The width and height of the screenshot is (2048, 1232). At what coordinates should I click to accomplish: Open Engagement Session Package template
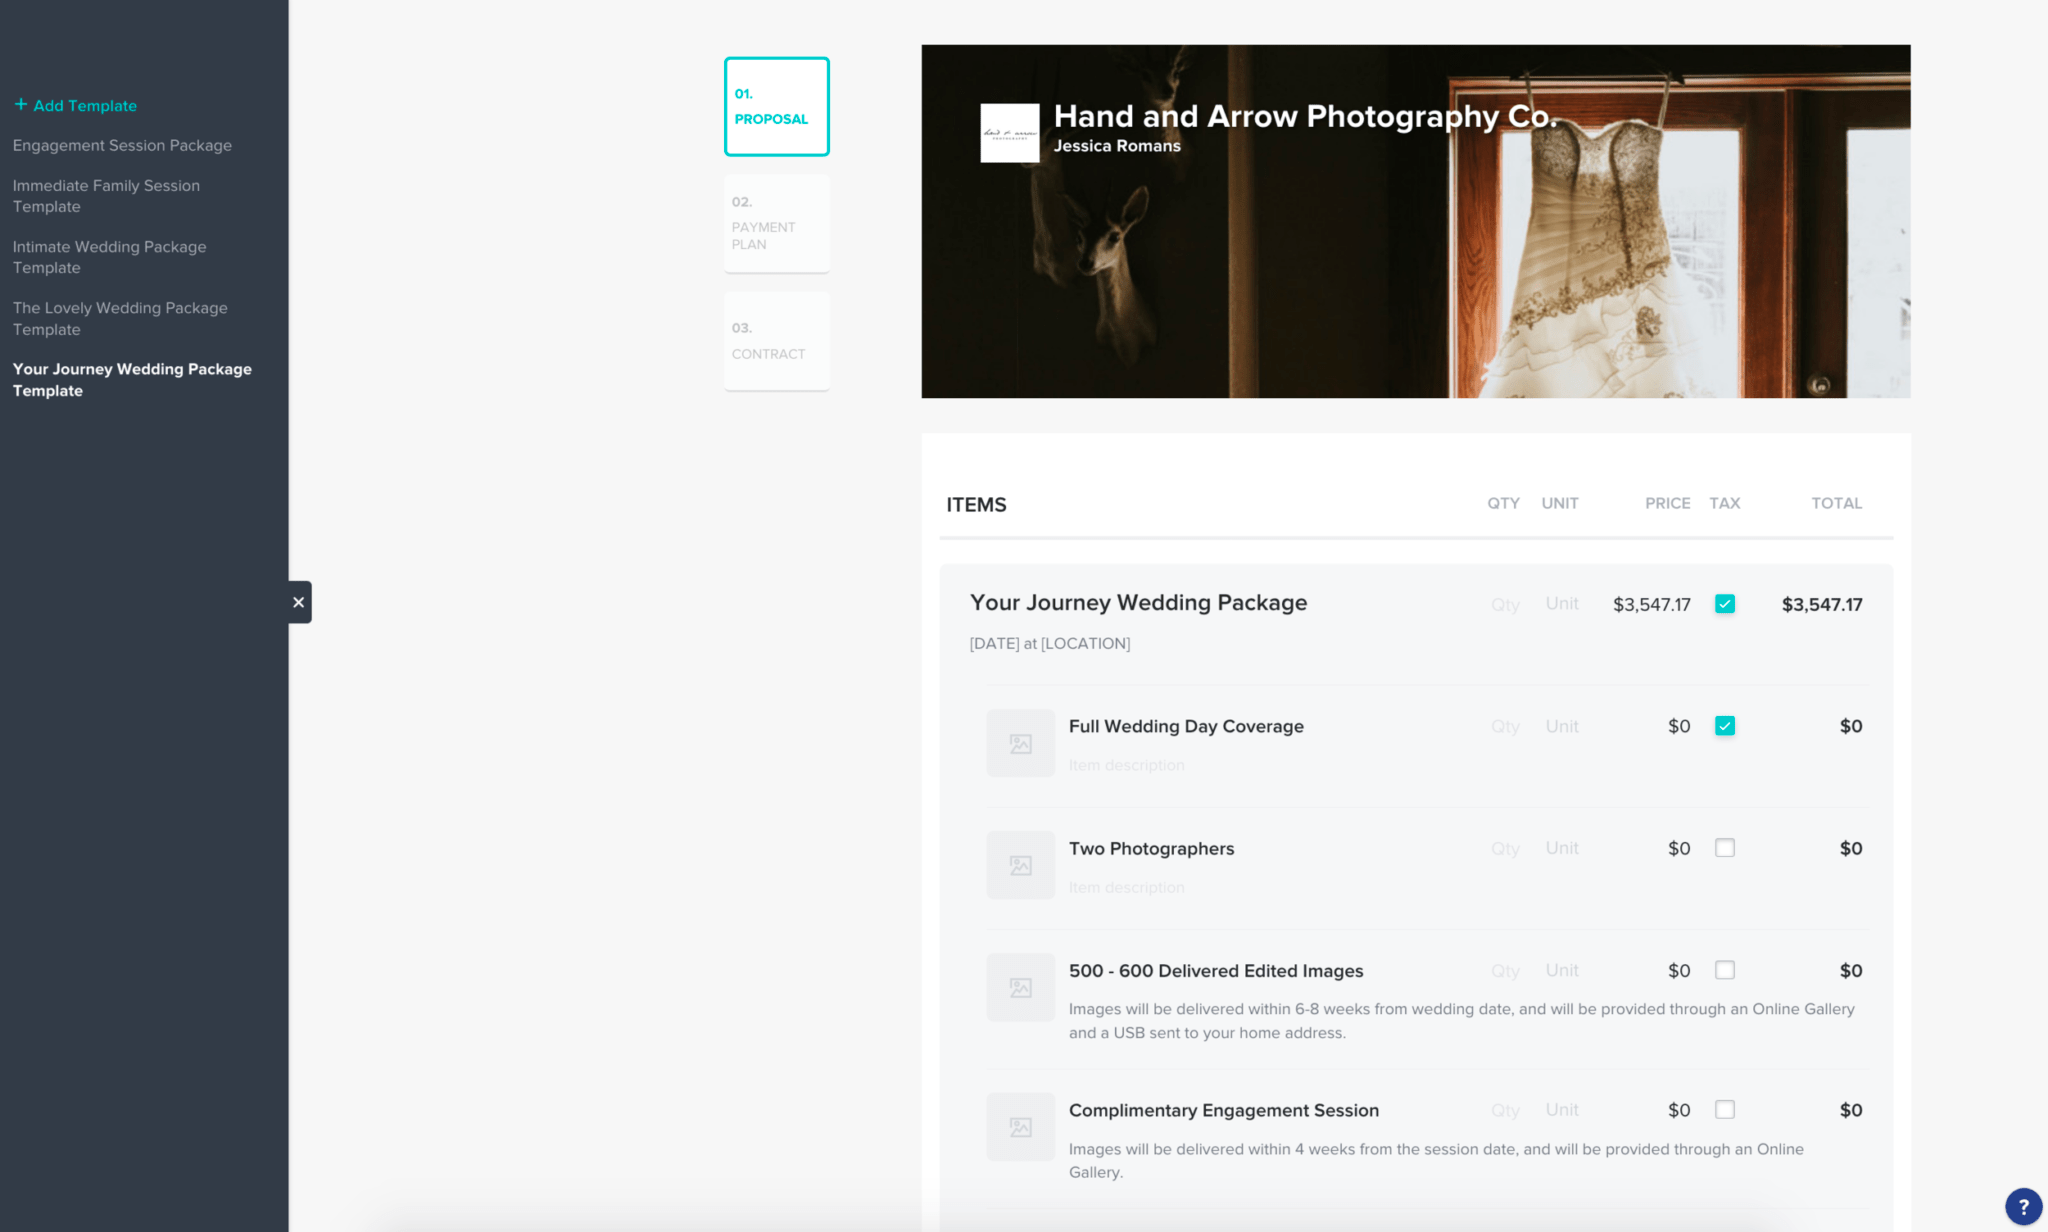point(122,145)
